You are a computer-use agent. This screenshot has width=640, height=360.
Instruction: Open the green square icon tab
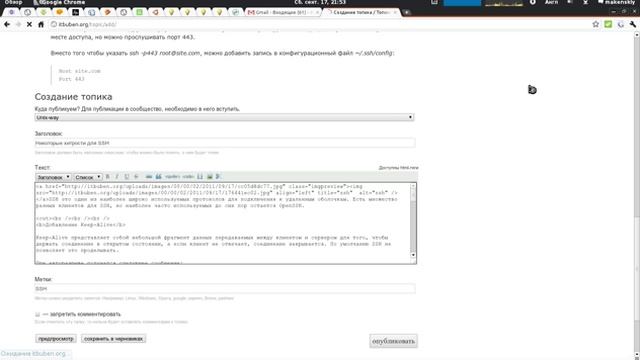click(139, 12)
